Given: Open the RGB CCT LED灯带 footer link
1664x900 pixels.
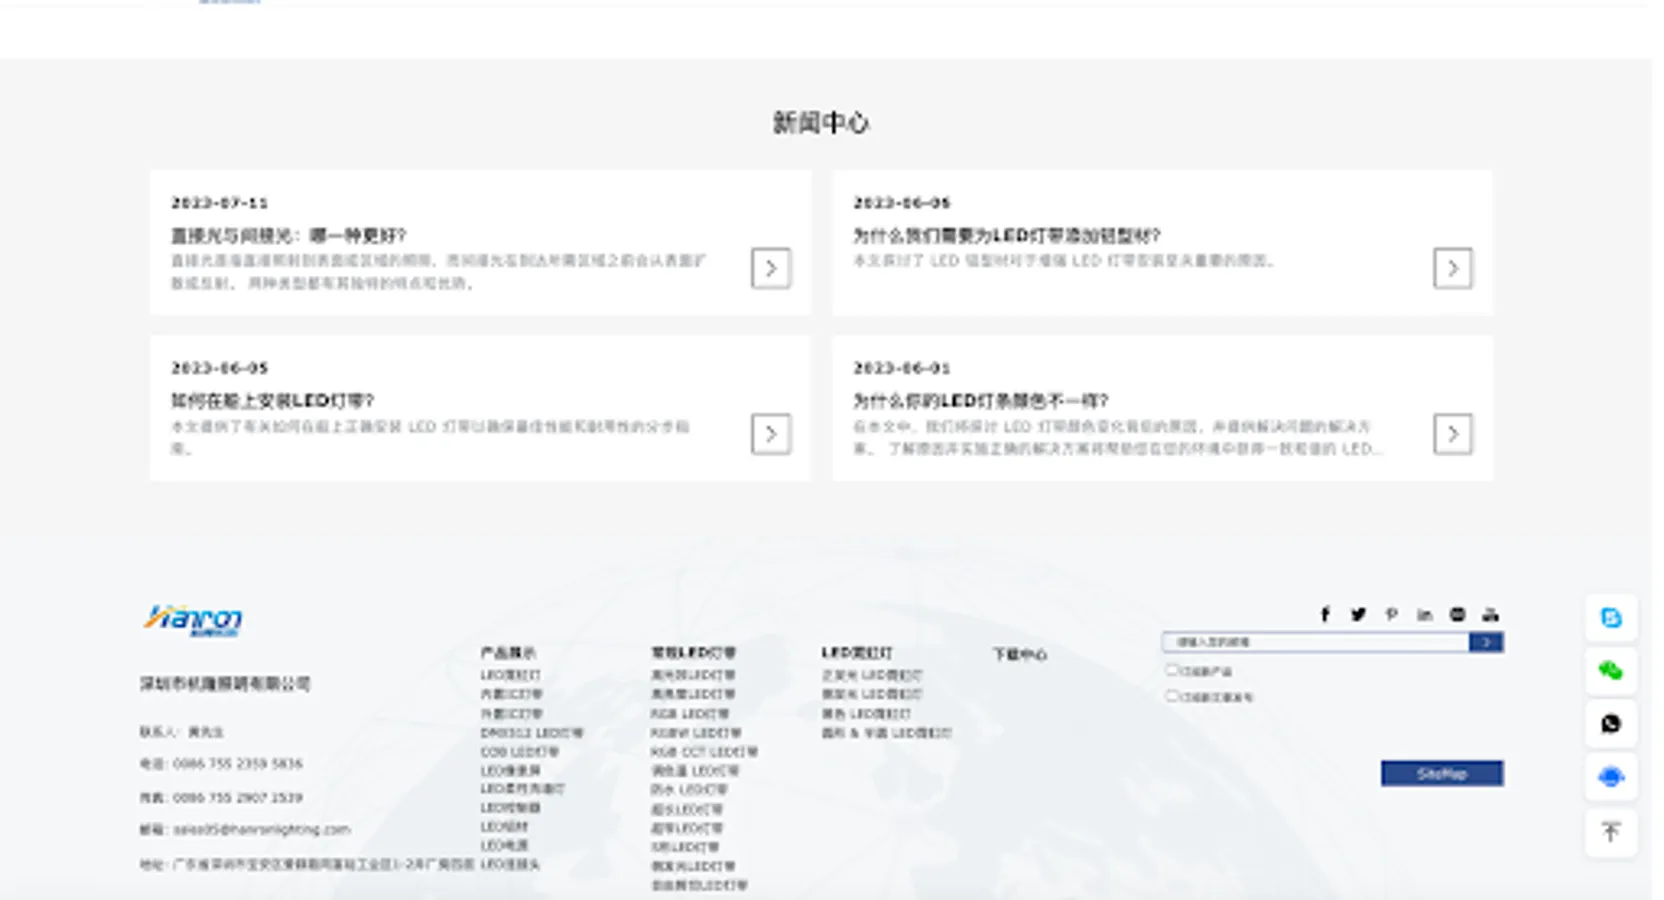Looking at the screenshot, I should point(704,752).
